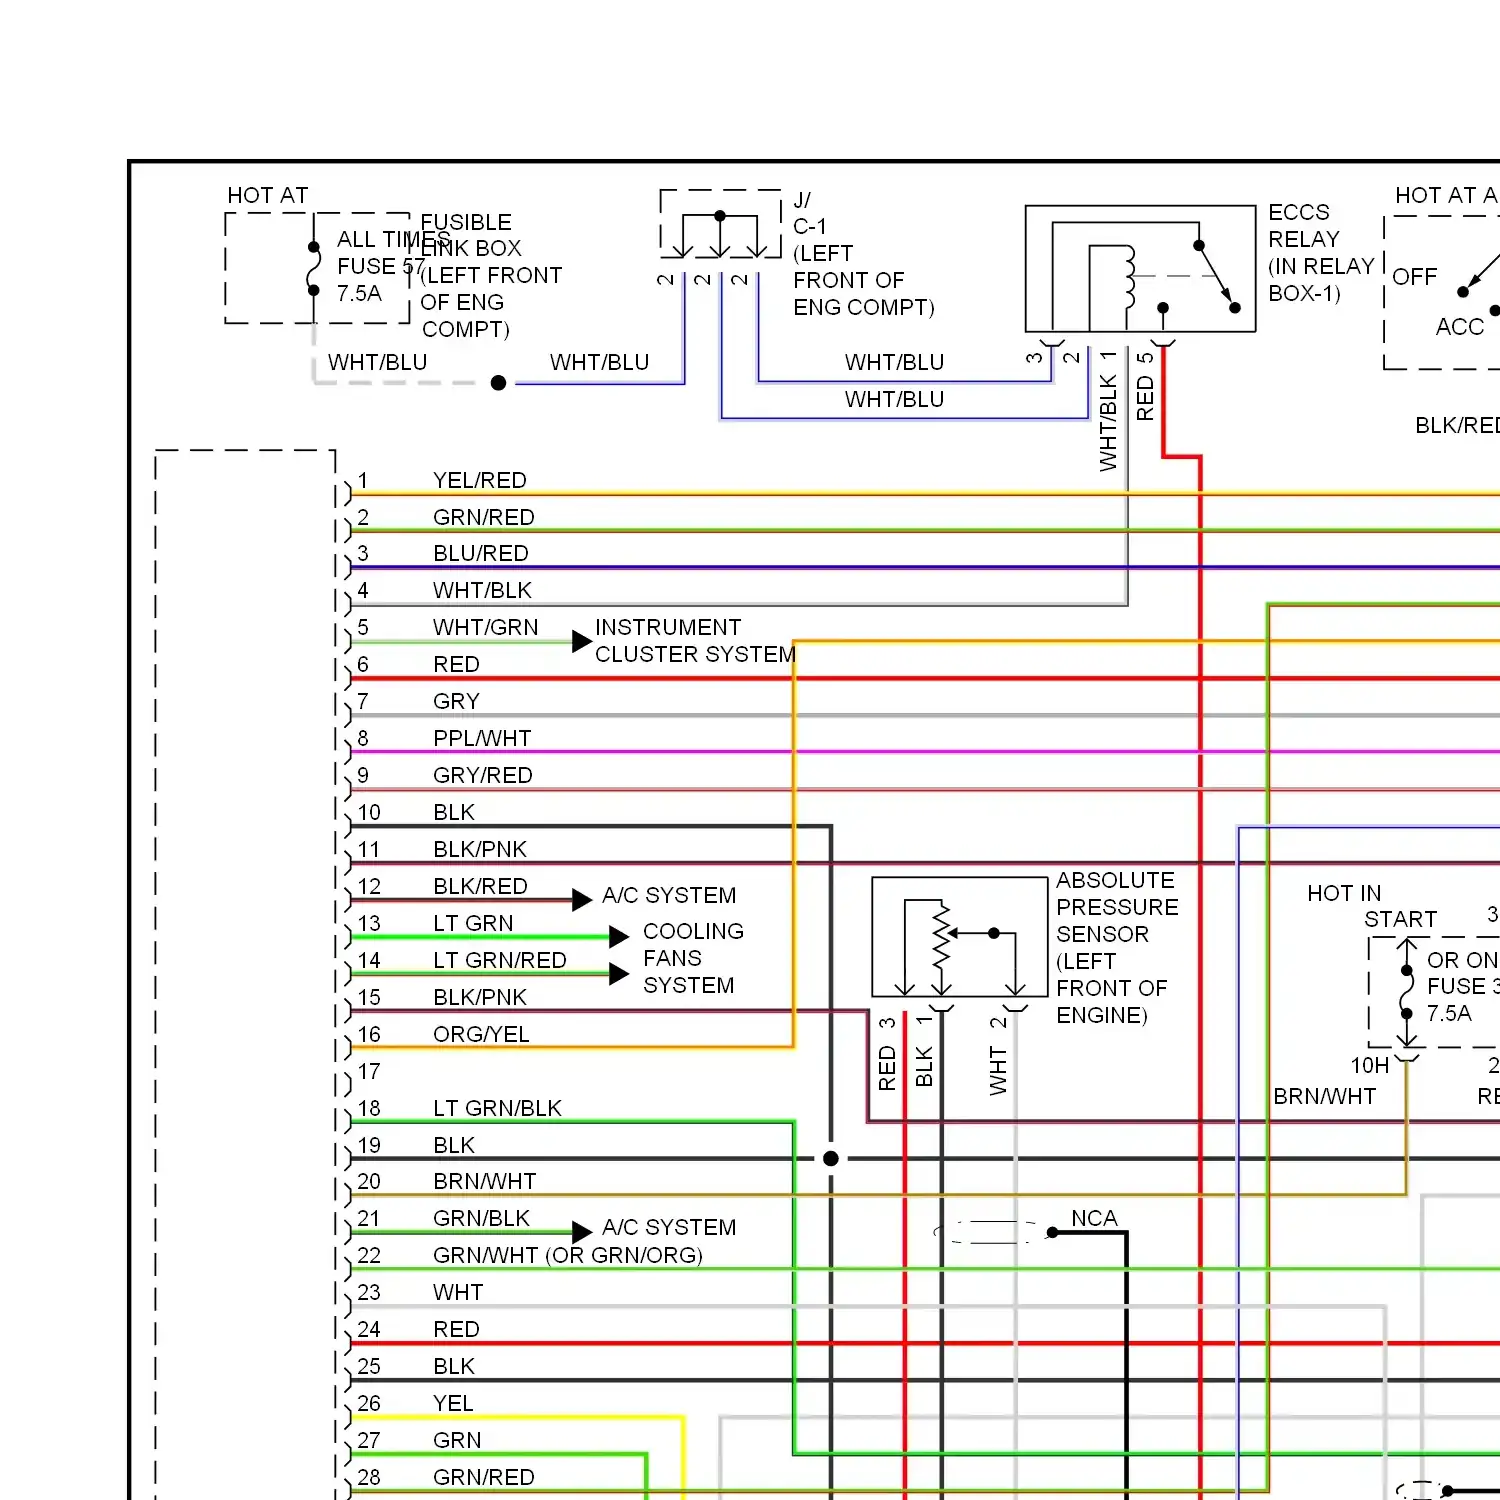Select the COOLING FANS SYSTEM label
The width and height of the screenshot is (1500, 1500).
[x=693, y=958]
